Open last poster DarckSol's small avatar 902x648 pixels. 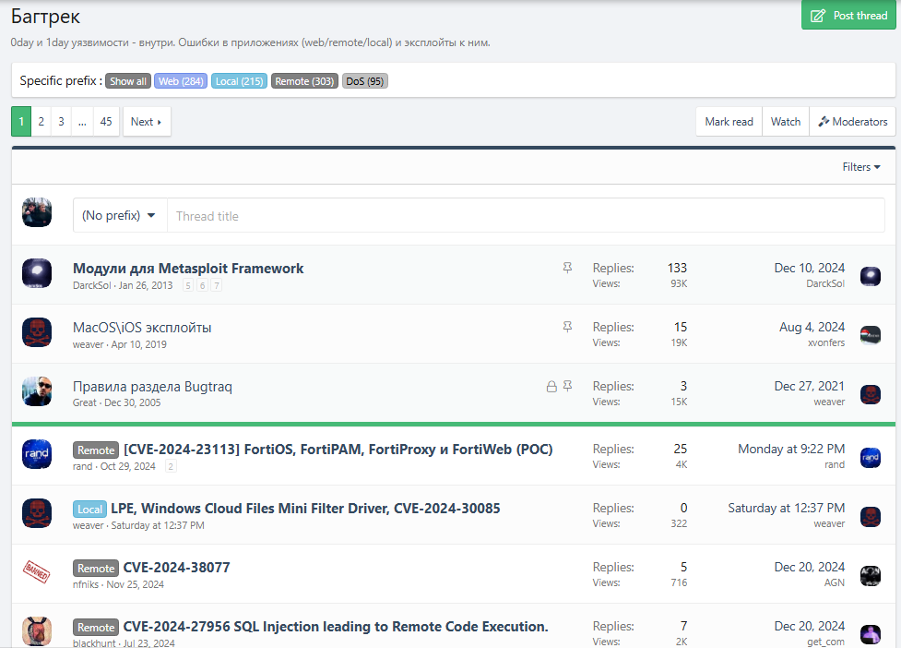click(870, 276)
